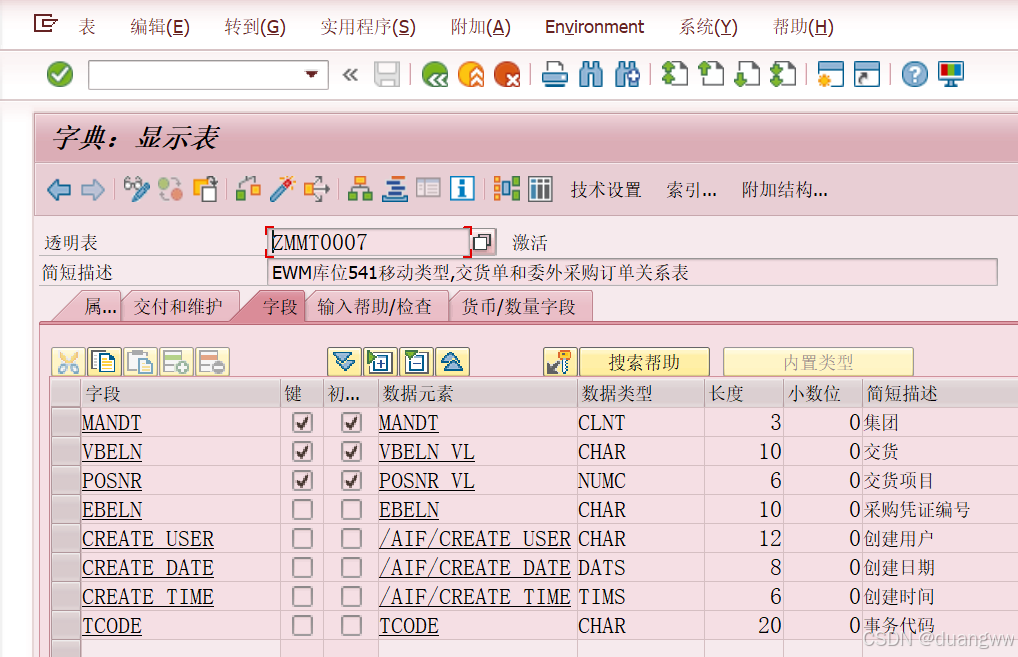Toggle initial value checkbox for TCODE row
The width and height of the screenshot is (1018, 657).
(351, 625)
